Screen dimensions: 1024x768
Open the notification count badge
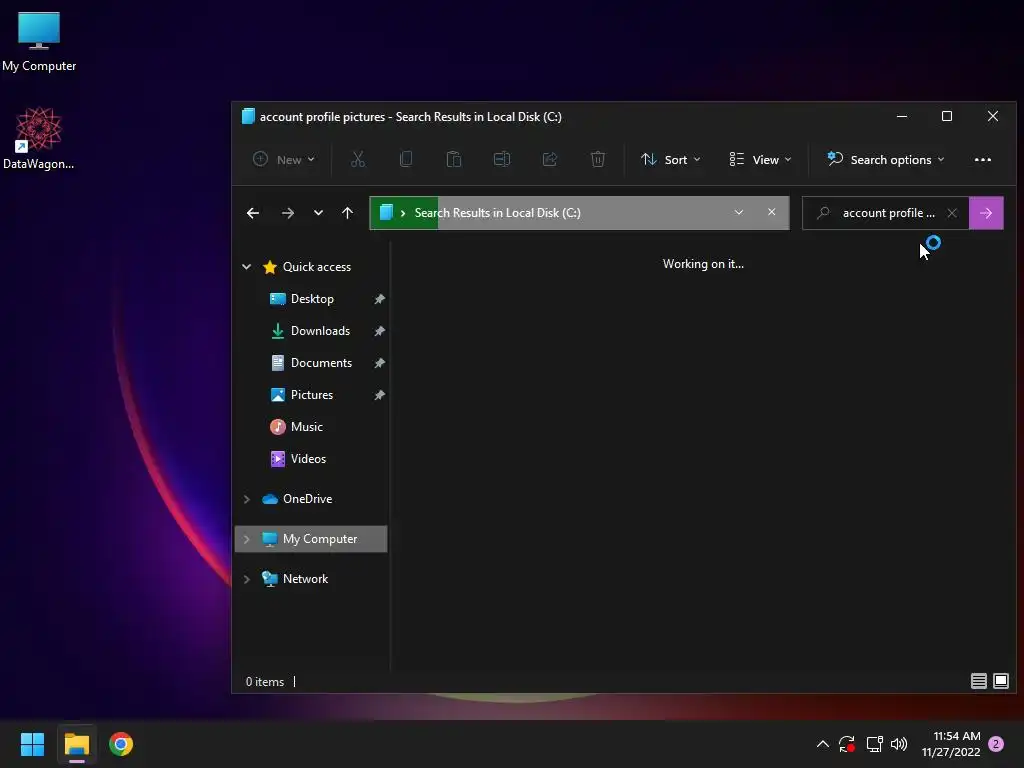996,744
